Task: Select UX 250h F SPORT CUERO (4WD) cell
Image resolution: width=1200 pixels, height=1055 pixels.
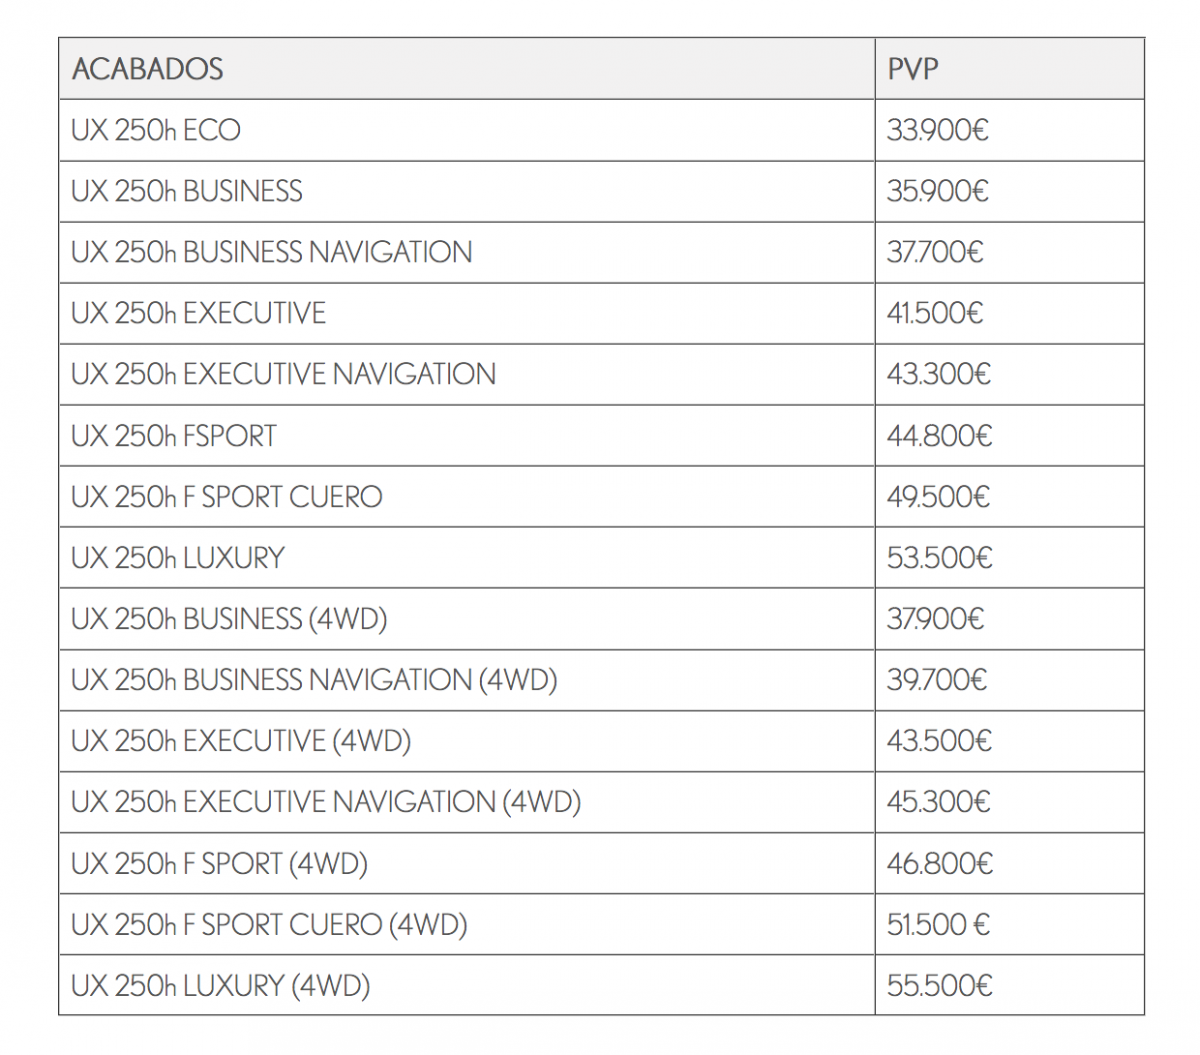Action: point(269,925)
